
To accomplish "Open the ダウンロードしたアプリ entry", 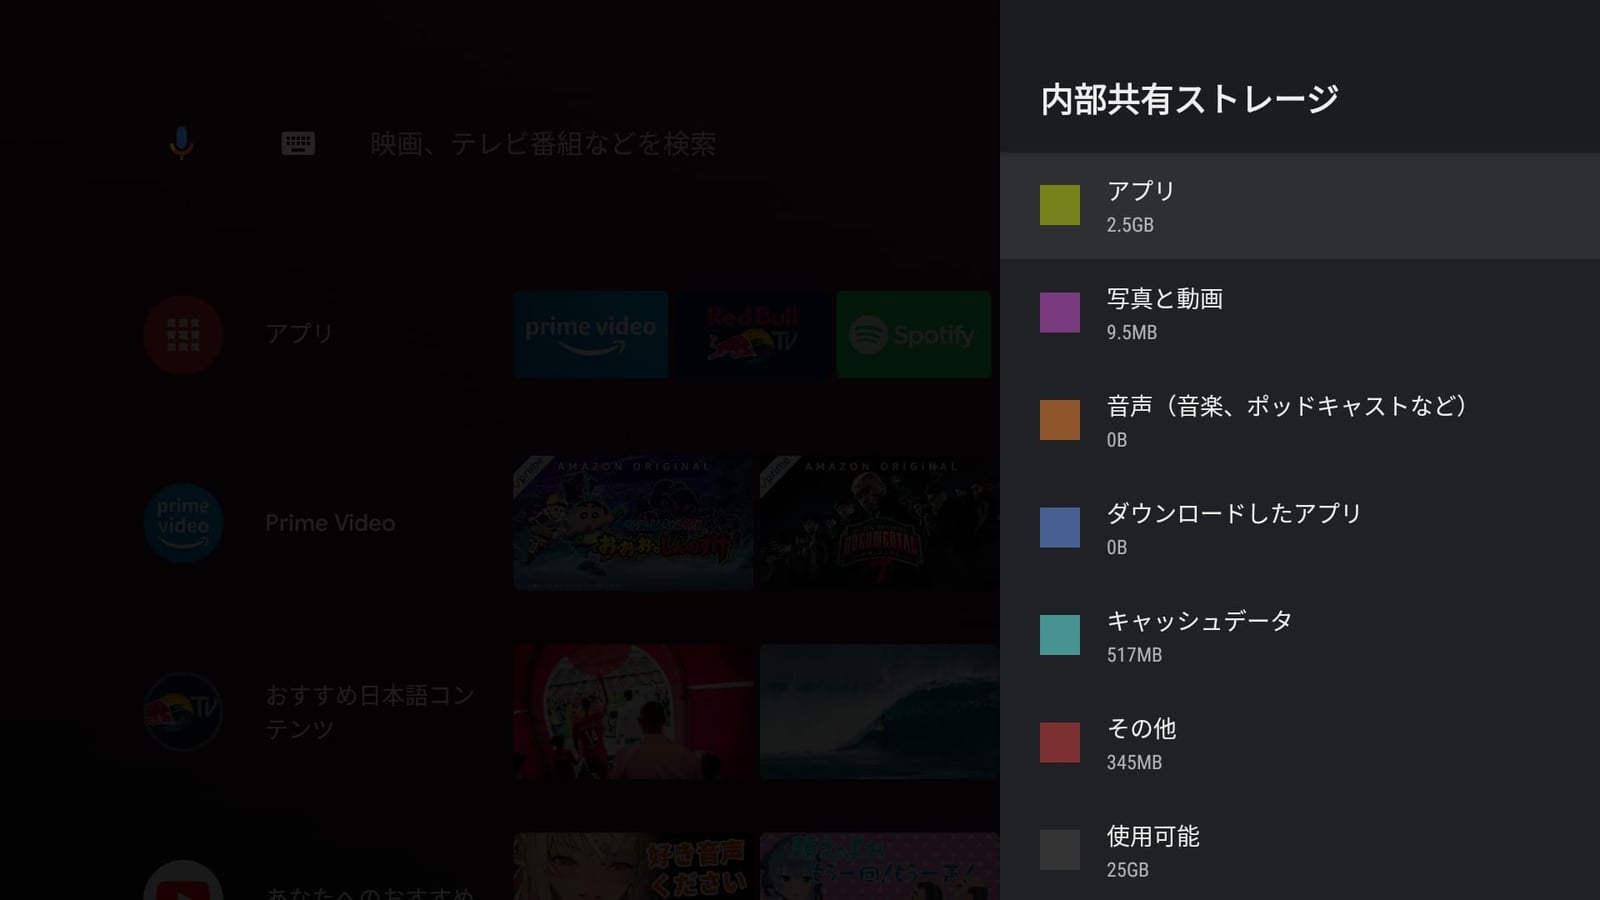I will [1299, 528].
